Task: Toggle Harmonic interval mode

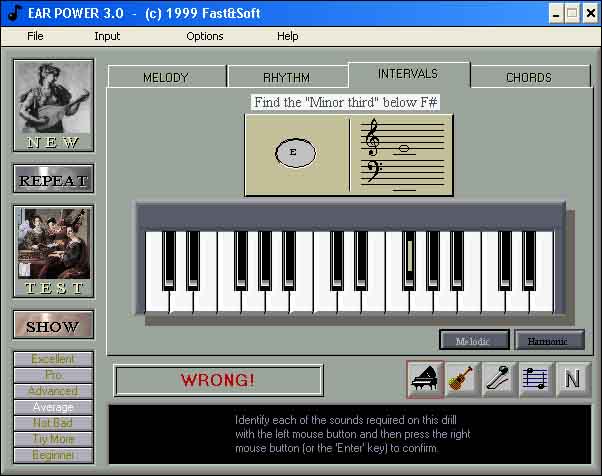Action: [549, 341]
